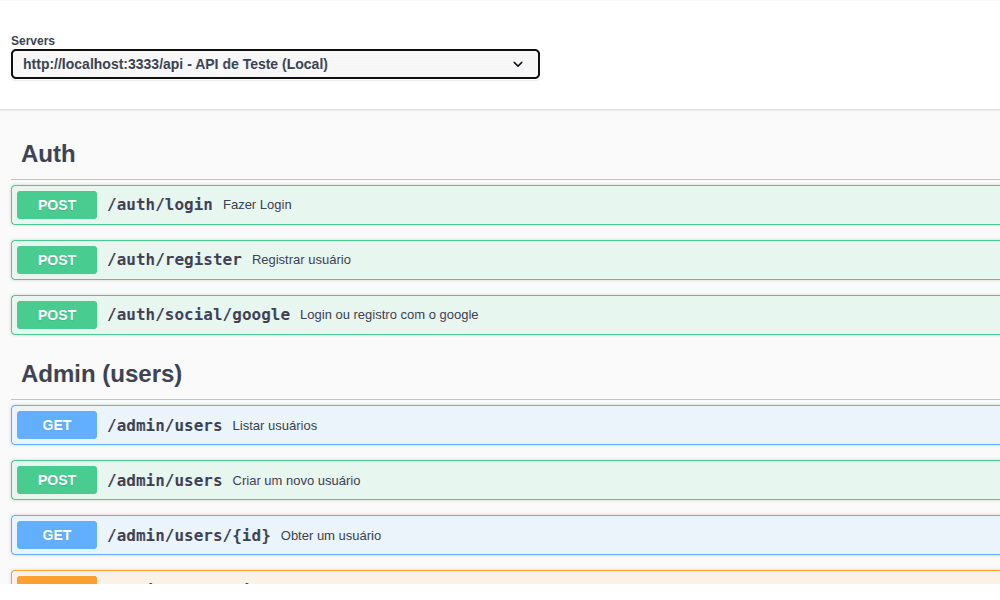
Task: Expand the GET /admin/users endpoint
Action: click(506, 425)
